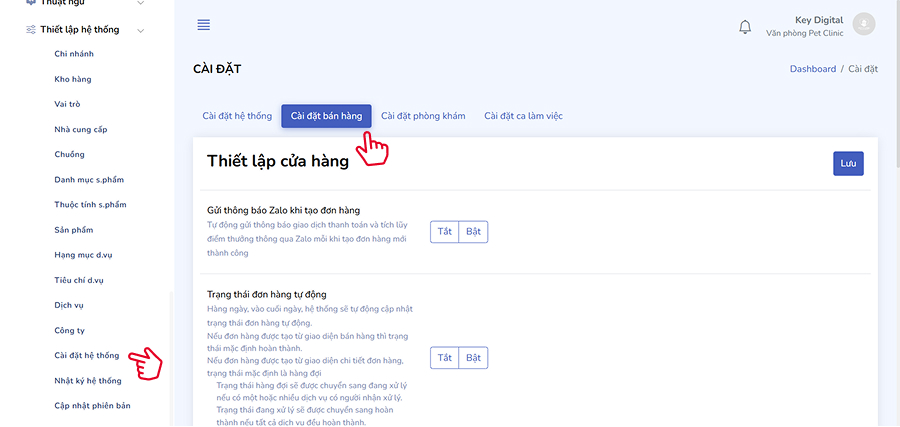Open Kho hàng in the sidebar

pos(73,79)
